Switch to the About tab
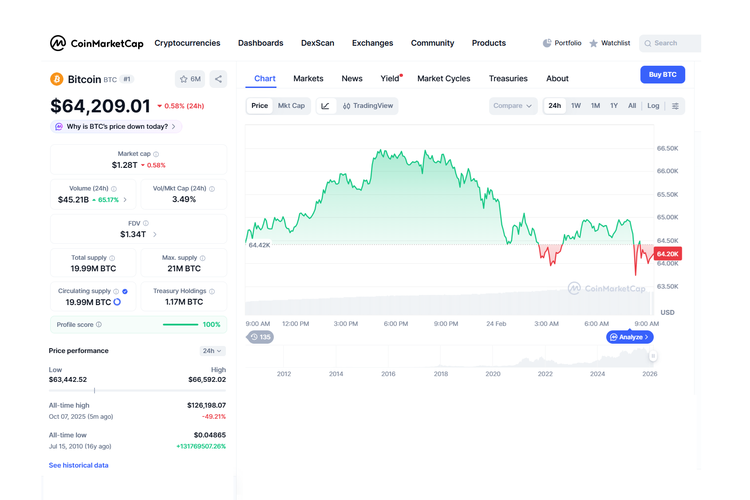 point(557,78)
